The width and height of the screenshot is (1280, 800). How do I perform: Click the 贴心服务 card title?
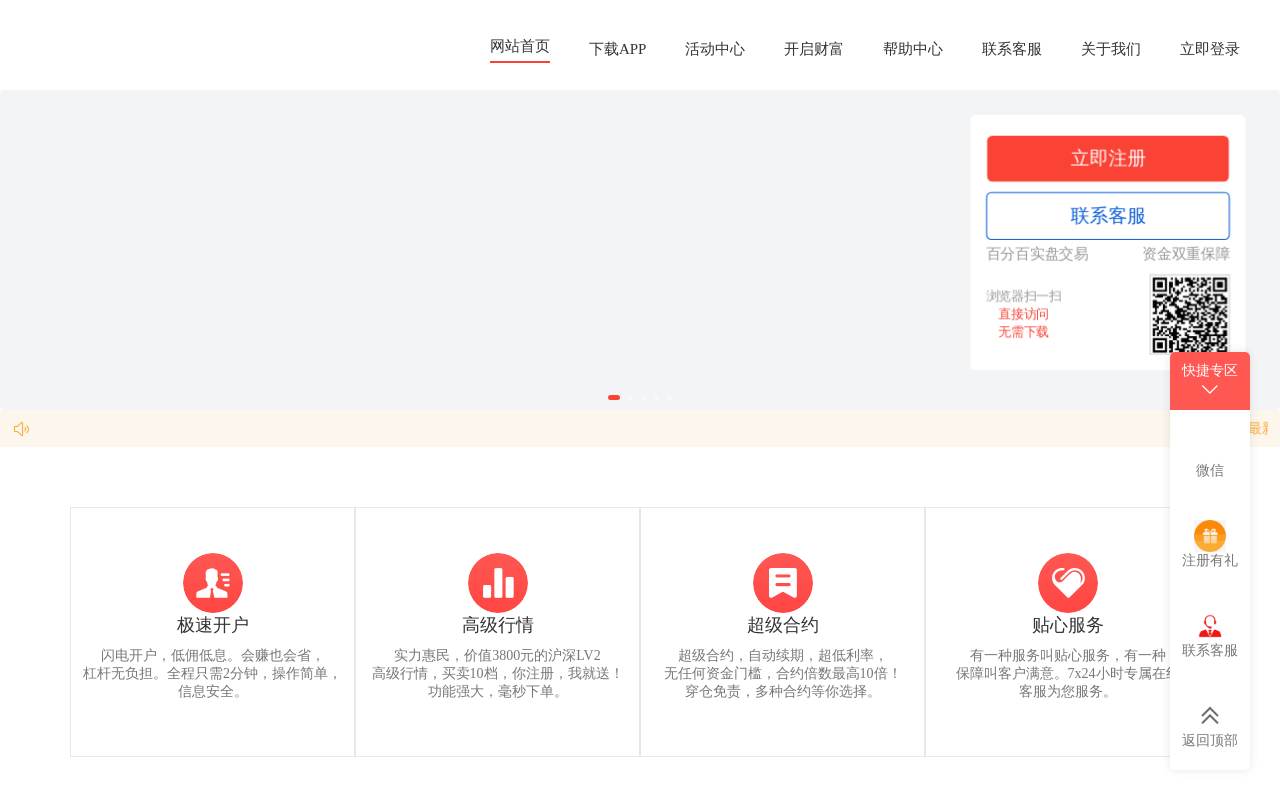click(x=1068, y=625)
